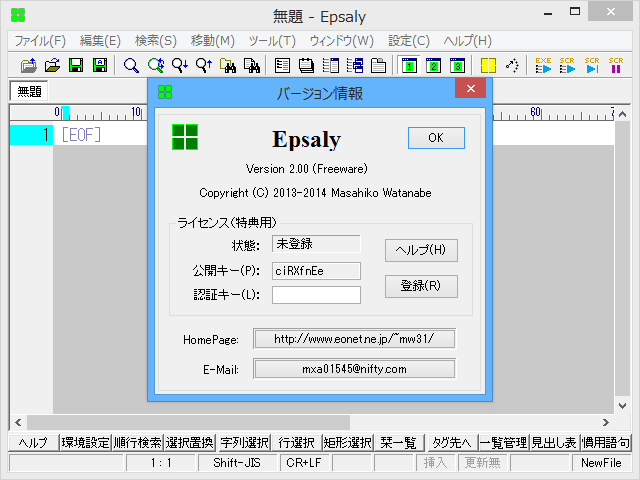Screen dimensions: 640x480
Task: Click the 行選択 function key button
Action: pos(296,442)
